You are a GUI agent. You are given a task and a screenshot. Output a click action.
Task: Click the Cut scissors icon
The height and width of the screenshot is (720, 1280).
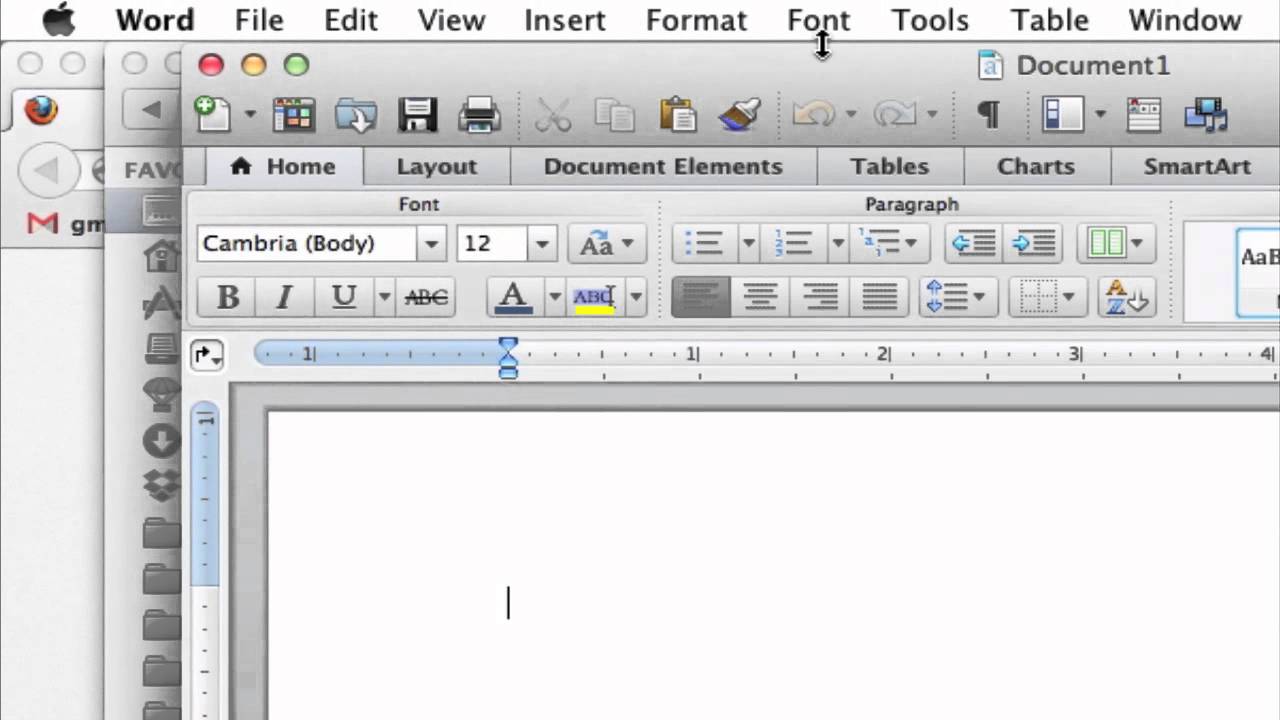pyautogui.click(x=552, y=115)
